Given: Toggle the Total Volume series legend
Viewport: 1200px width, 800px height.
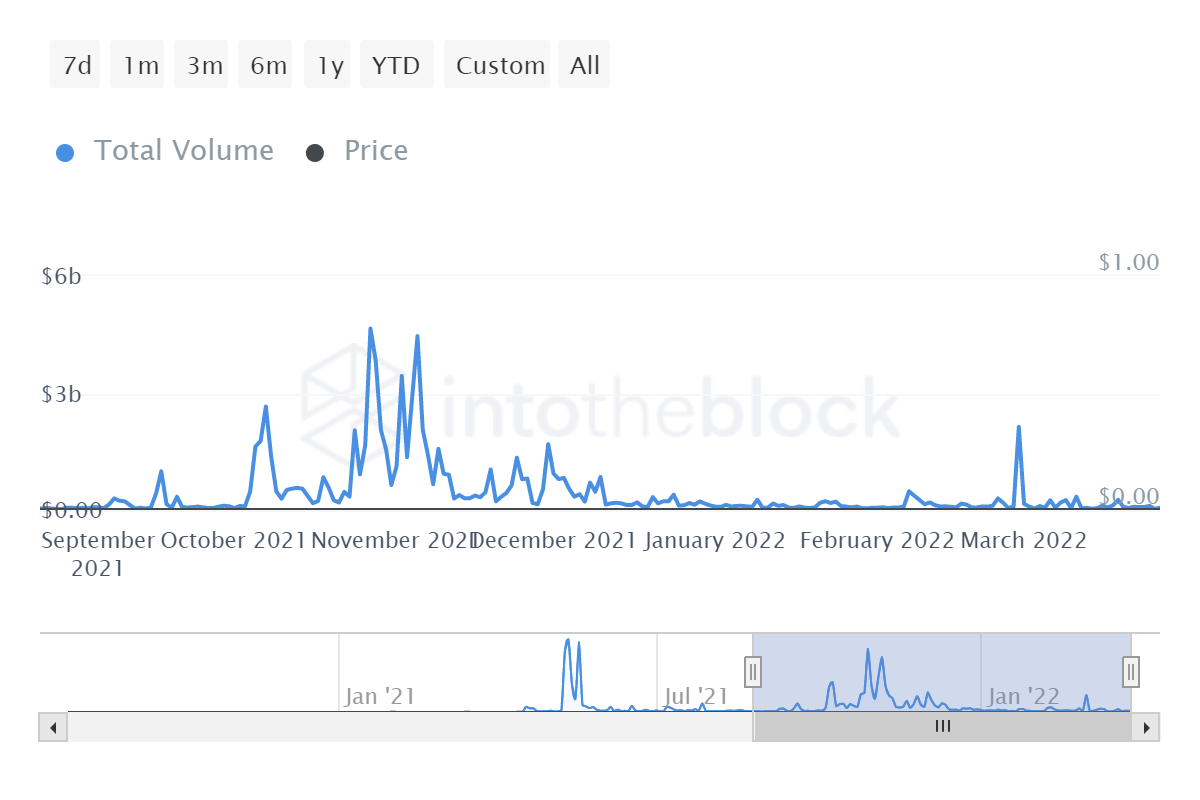Looking at the screenshot, I should [183, 151].
